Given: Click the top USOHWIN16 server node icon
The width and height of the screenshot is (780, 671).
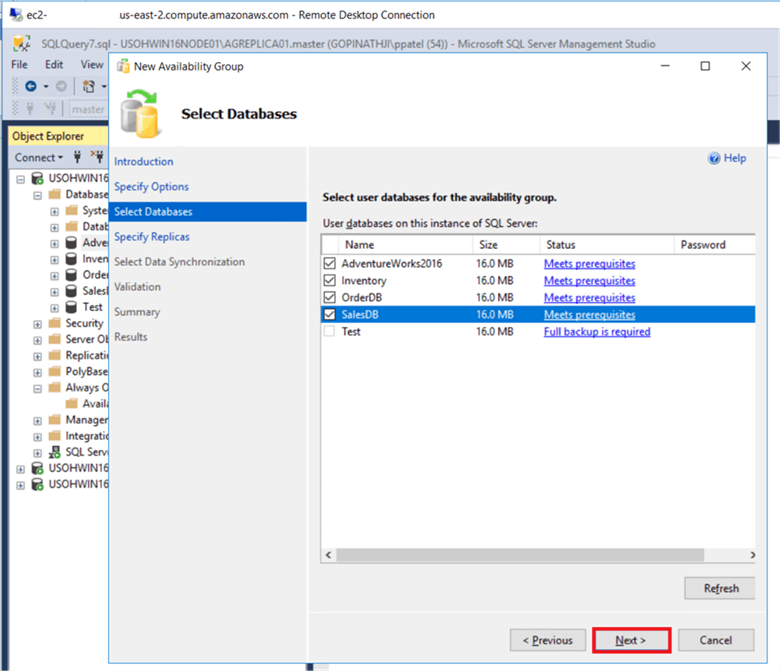Looking at the screenshot, I should point(38,178).
